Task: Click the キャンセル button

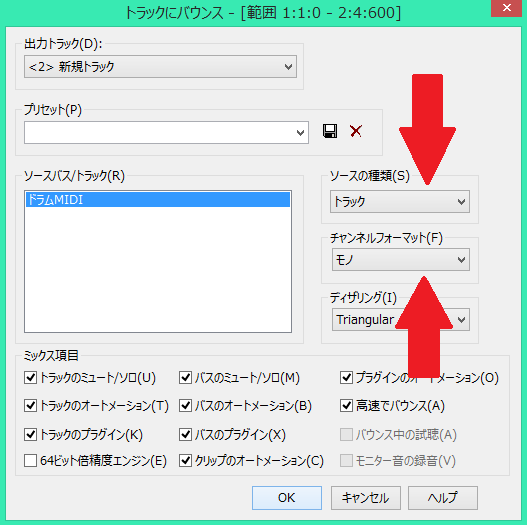Action: [366, 498]
